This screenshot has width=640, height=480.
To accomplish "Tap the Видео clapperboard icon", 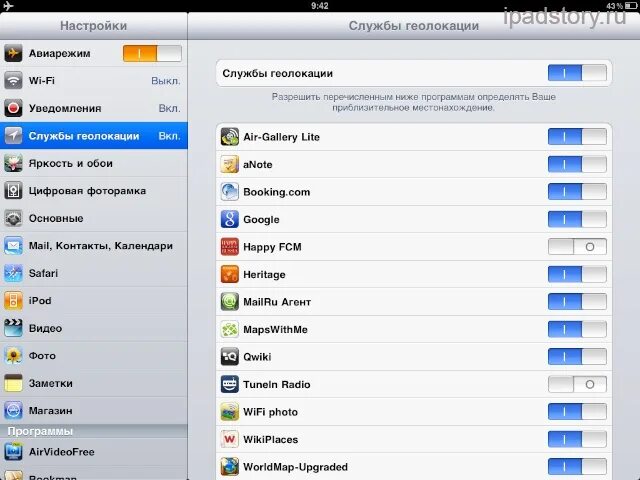I will point(13,328).
